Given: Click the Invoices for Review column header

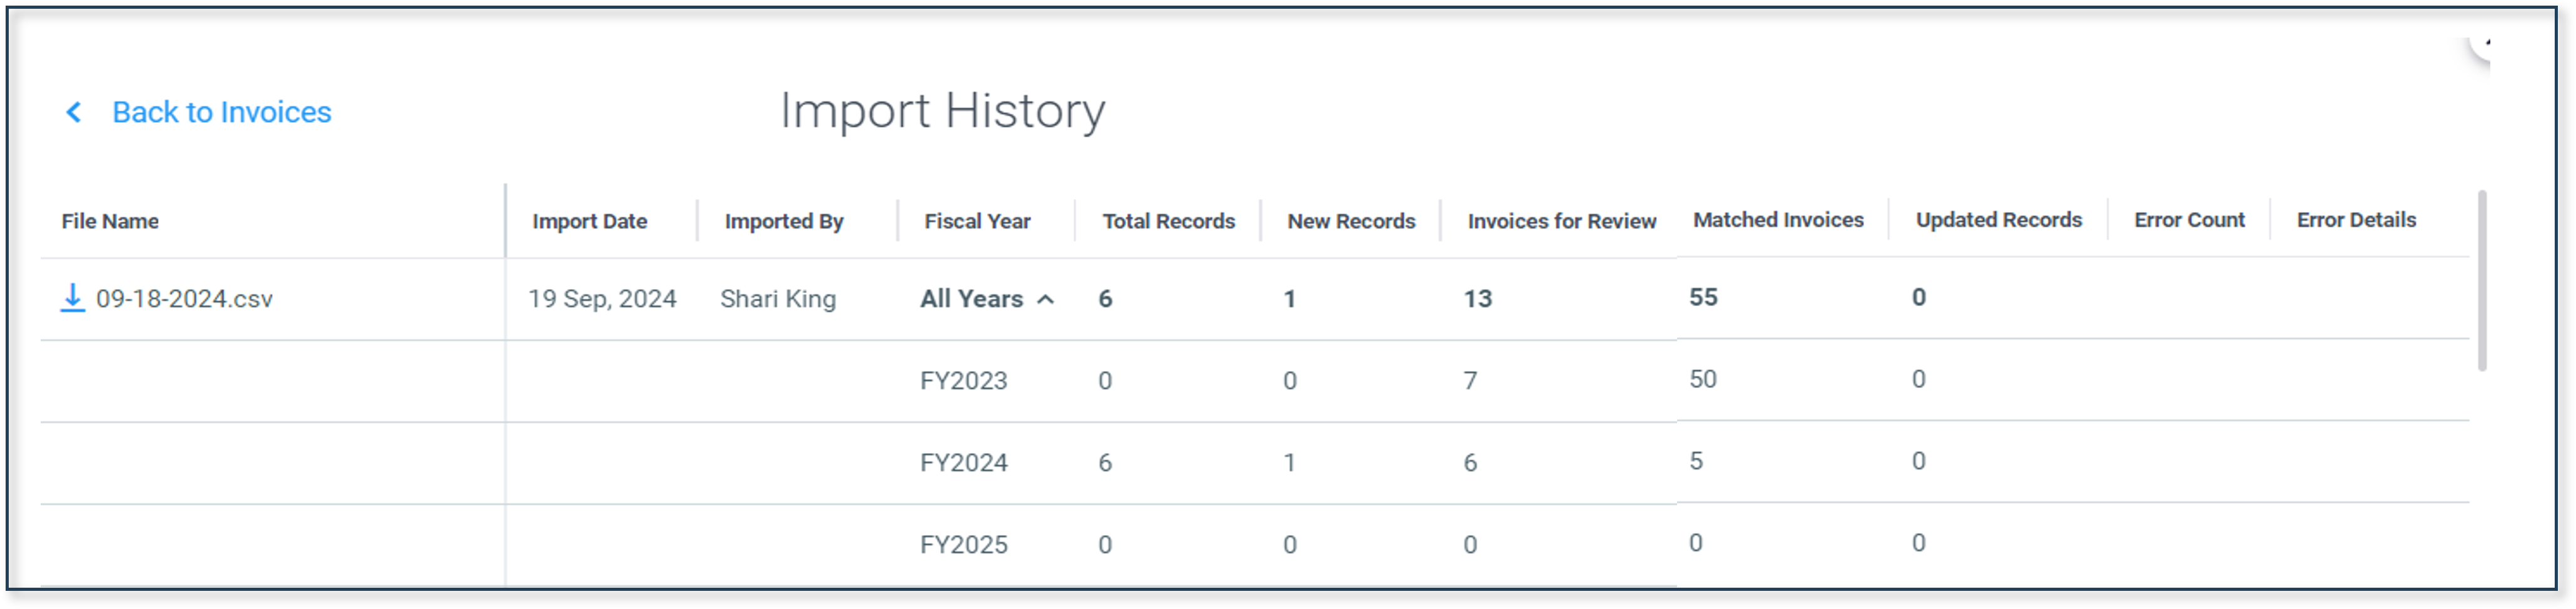Looking at the screenshot, I should [1561, 221].
